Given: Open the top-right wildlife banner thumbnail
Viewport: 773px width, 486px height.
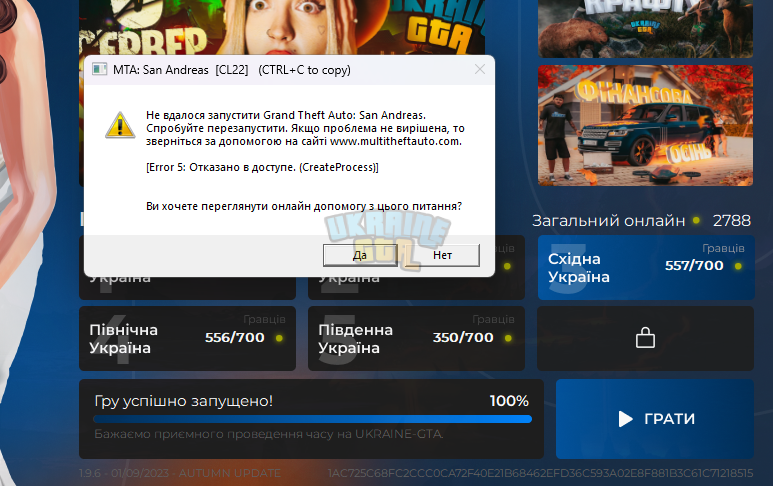Looking at the screenshot, I should (x=645, y=29).
